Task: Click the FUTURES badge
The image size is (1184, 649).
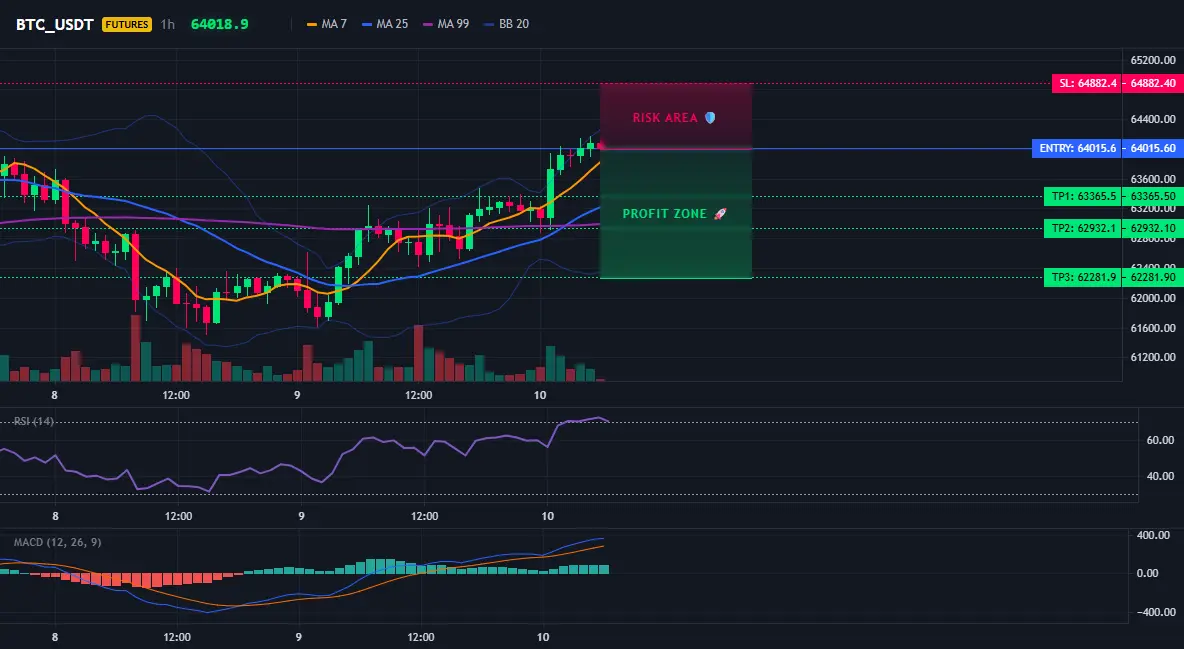Action: pyautogui.click(x=127, y=24)
